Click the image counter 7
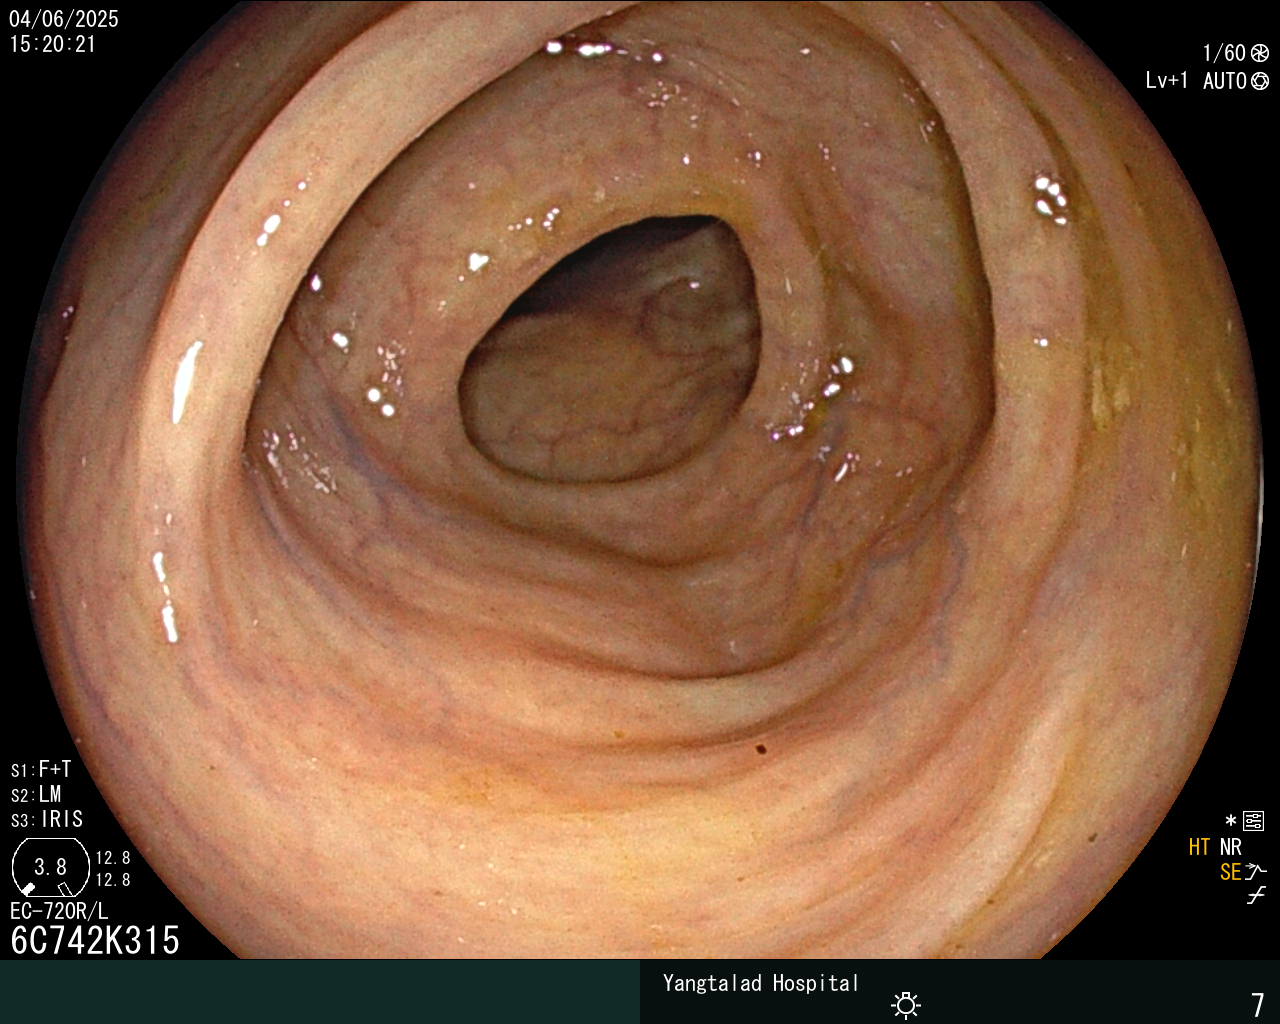1280x1024 pixels. click(1258, 1004)
